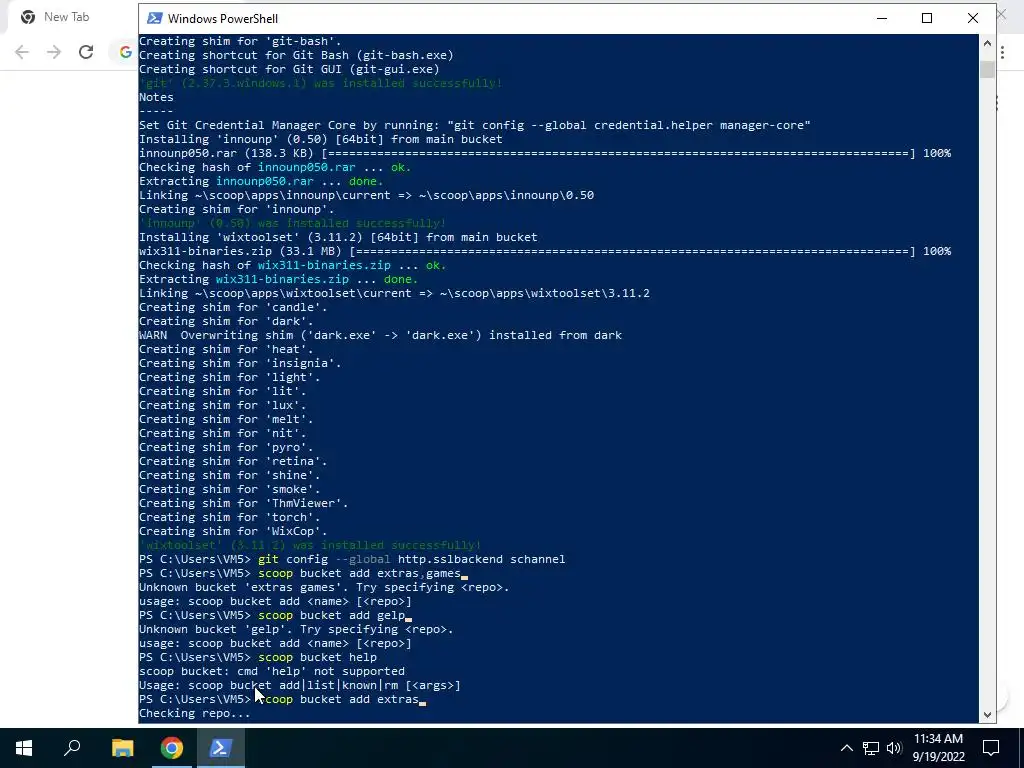This screenshot has height=768, width=1024.
Task: Click the 'Set Git Credential Manager Core' note line
Action: coord(474,125)
